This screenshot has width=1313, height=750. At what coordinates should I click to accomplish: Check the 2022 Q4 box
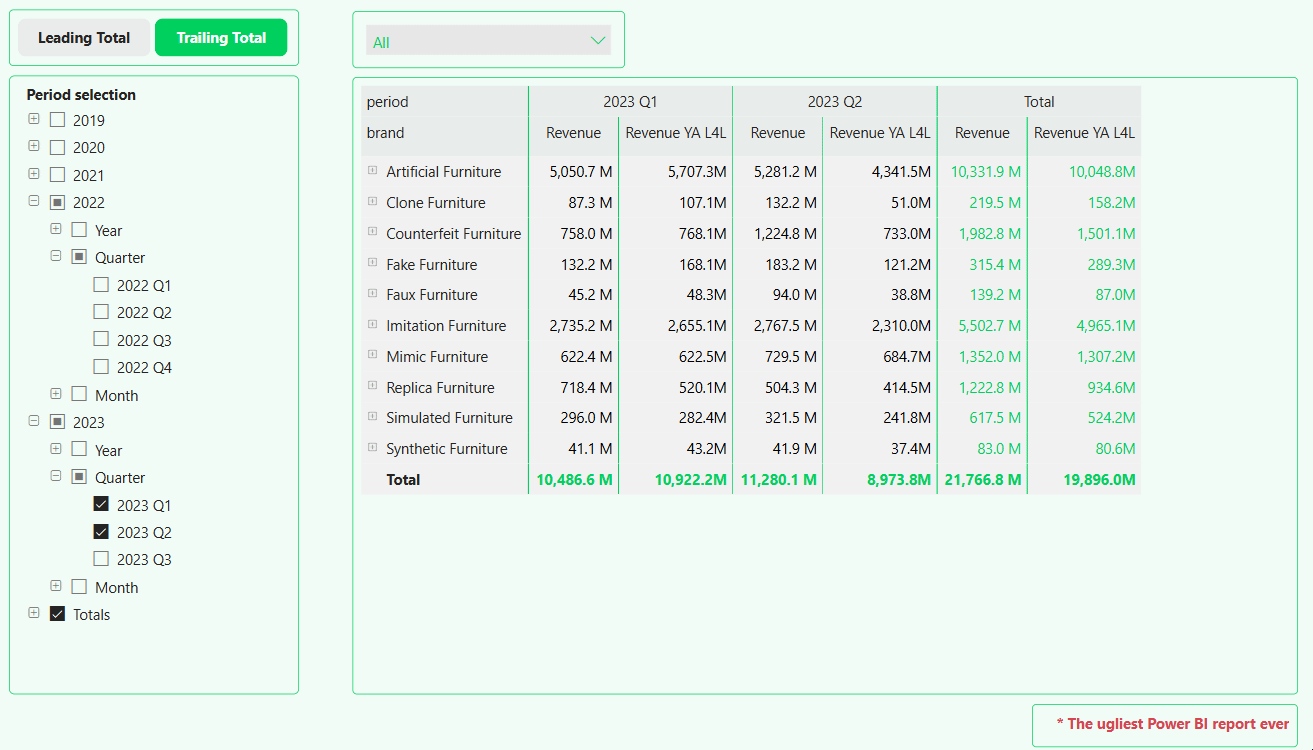[101, 367]
